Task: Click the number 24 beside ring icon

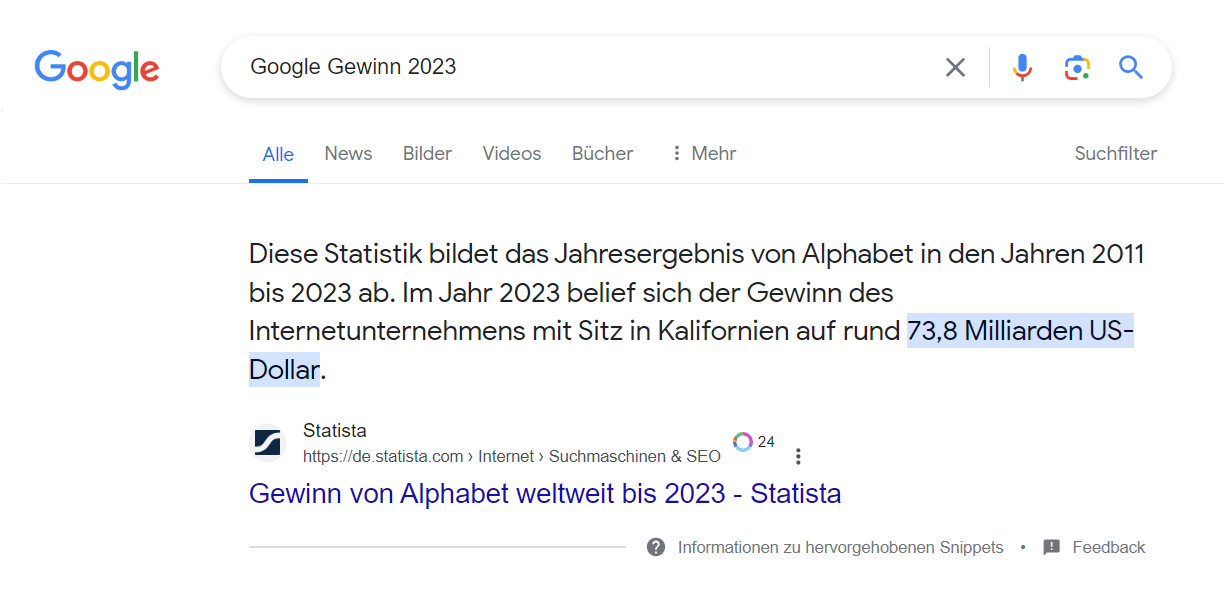Action: (766, 442)
